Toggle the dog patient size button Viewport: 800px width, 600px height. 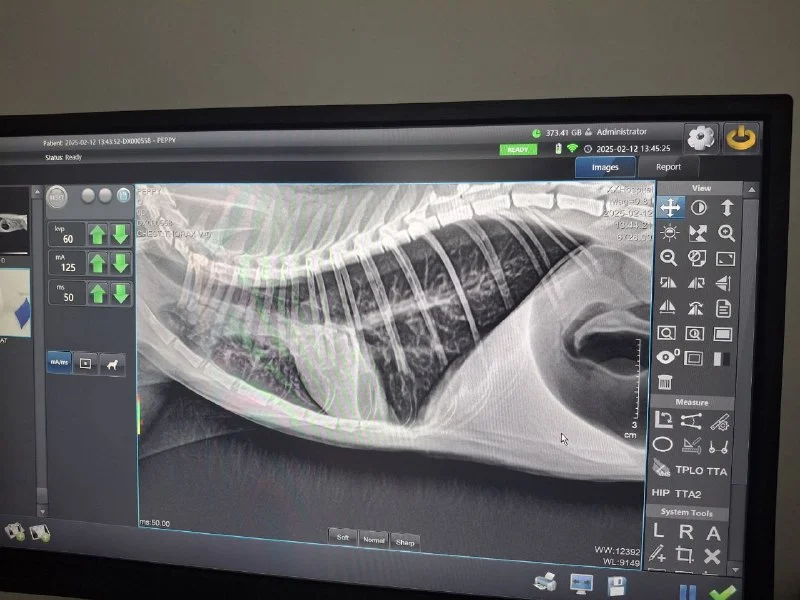click(x=113, y=365)
